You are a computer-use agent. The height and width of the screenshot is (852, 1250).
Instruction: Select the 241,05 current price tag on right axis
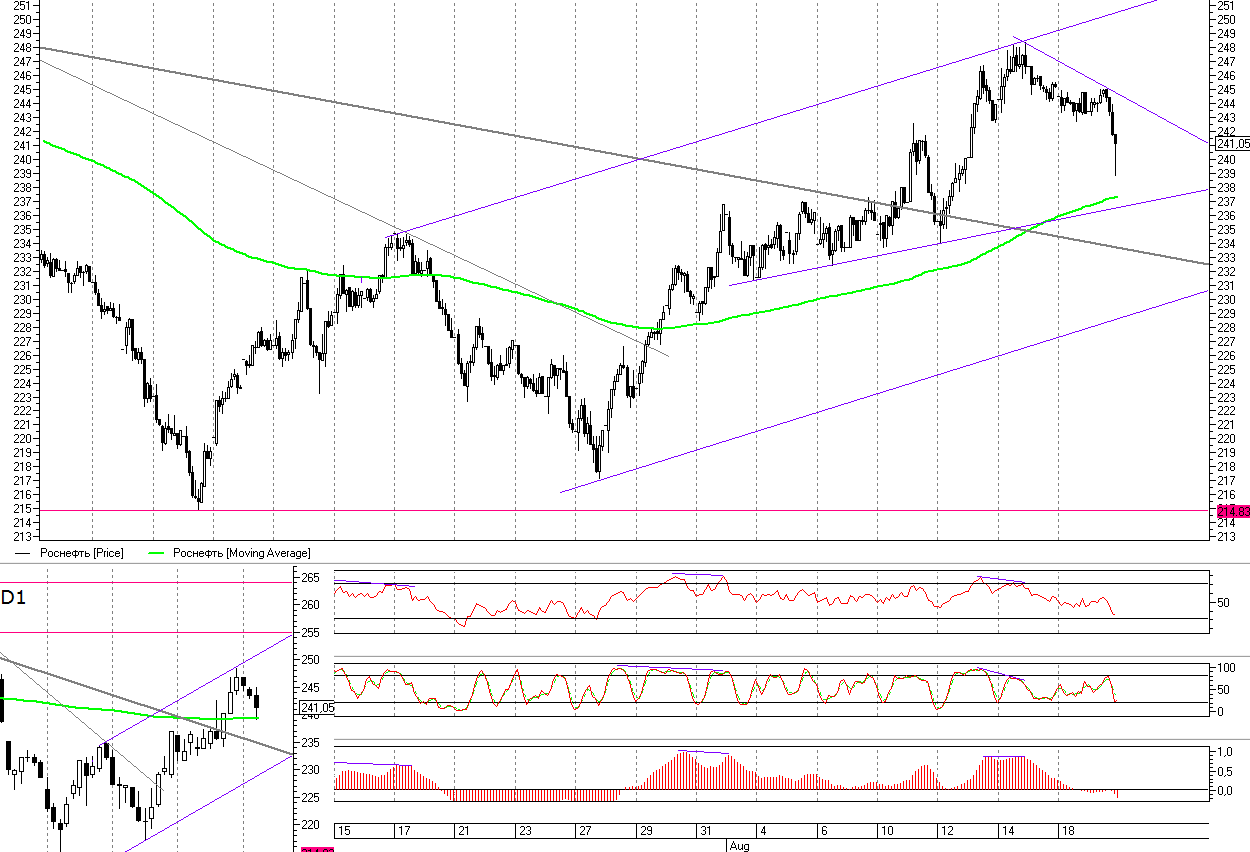tap(1232, 144)
